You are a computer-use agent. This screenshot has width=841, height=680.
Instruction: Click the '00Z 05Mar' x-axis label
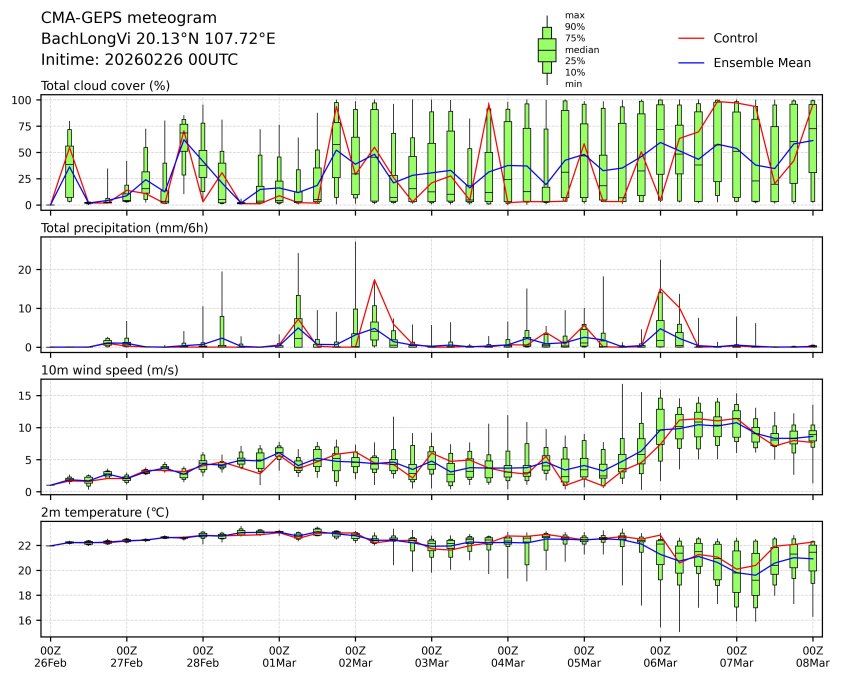pyautogui.click(x=584, y=657)
